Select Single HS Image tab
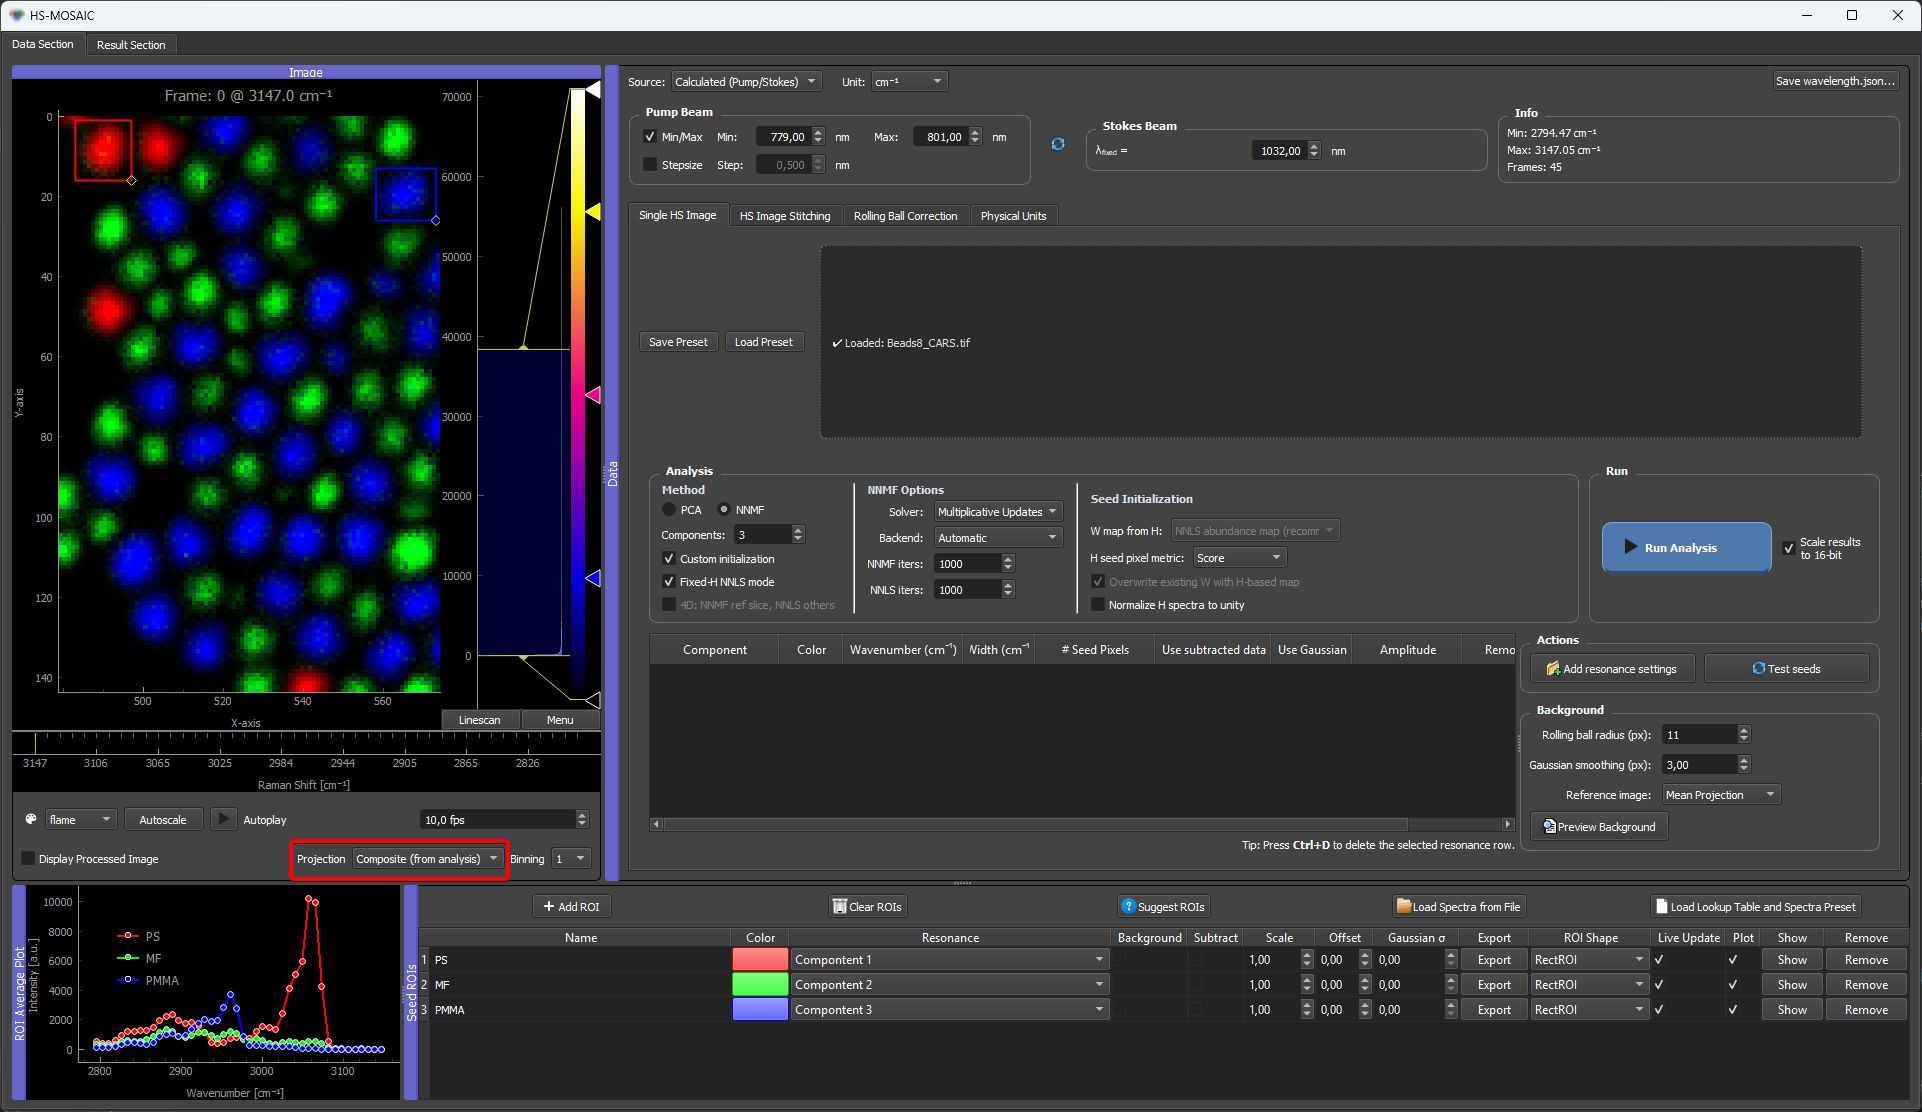This screenshot has width=1922, height=1112. point(678,215)
